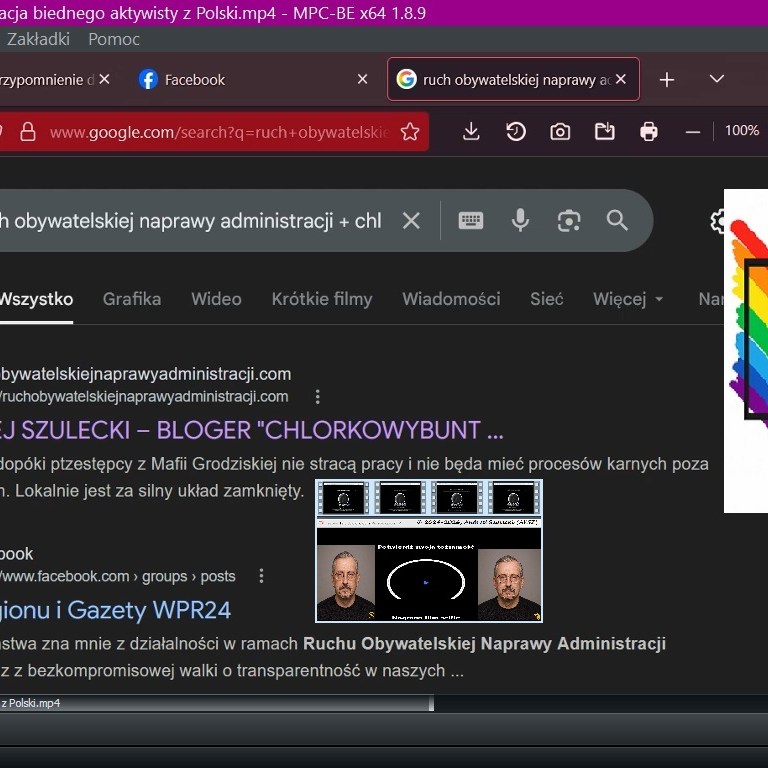Open the Gazety WPR24 Facebook result link
This screenshot has width=768, height=768.
click(115, 610)
